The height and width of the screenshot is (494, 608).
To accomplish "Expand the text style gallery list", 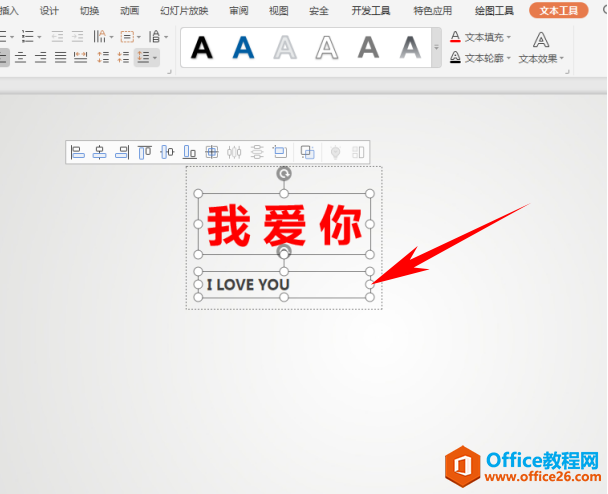I will (436, 47).
